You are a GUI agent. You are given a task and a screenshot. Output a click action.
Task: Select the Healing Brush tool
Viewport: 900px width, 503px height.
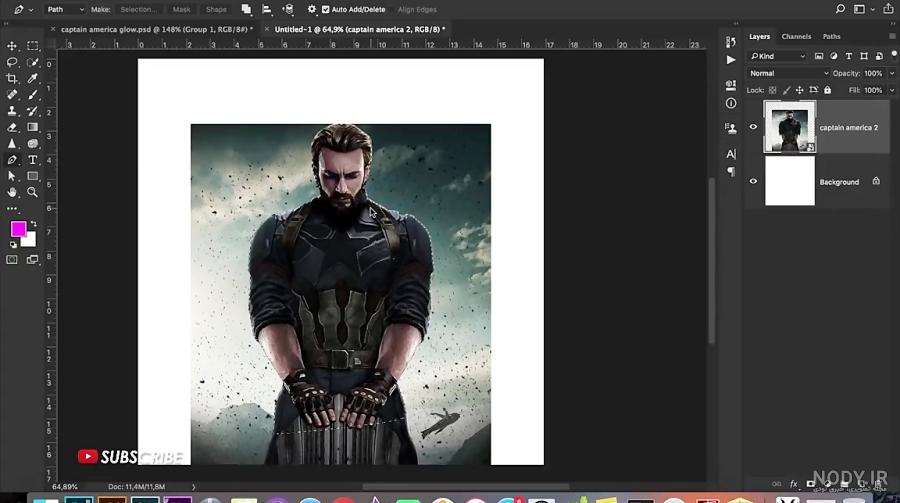pyautogui.click(x=11, y=95)
